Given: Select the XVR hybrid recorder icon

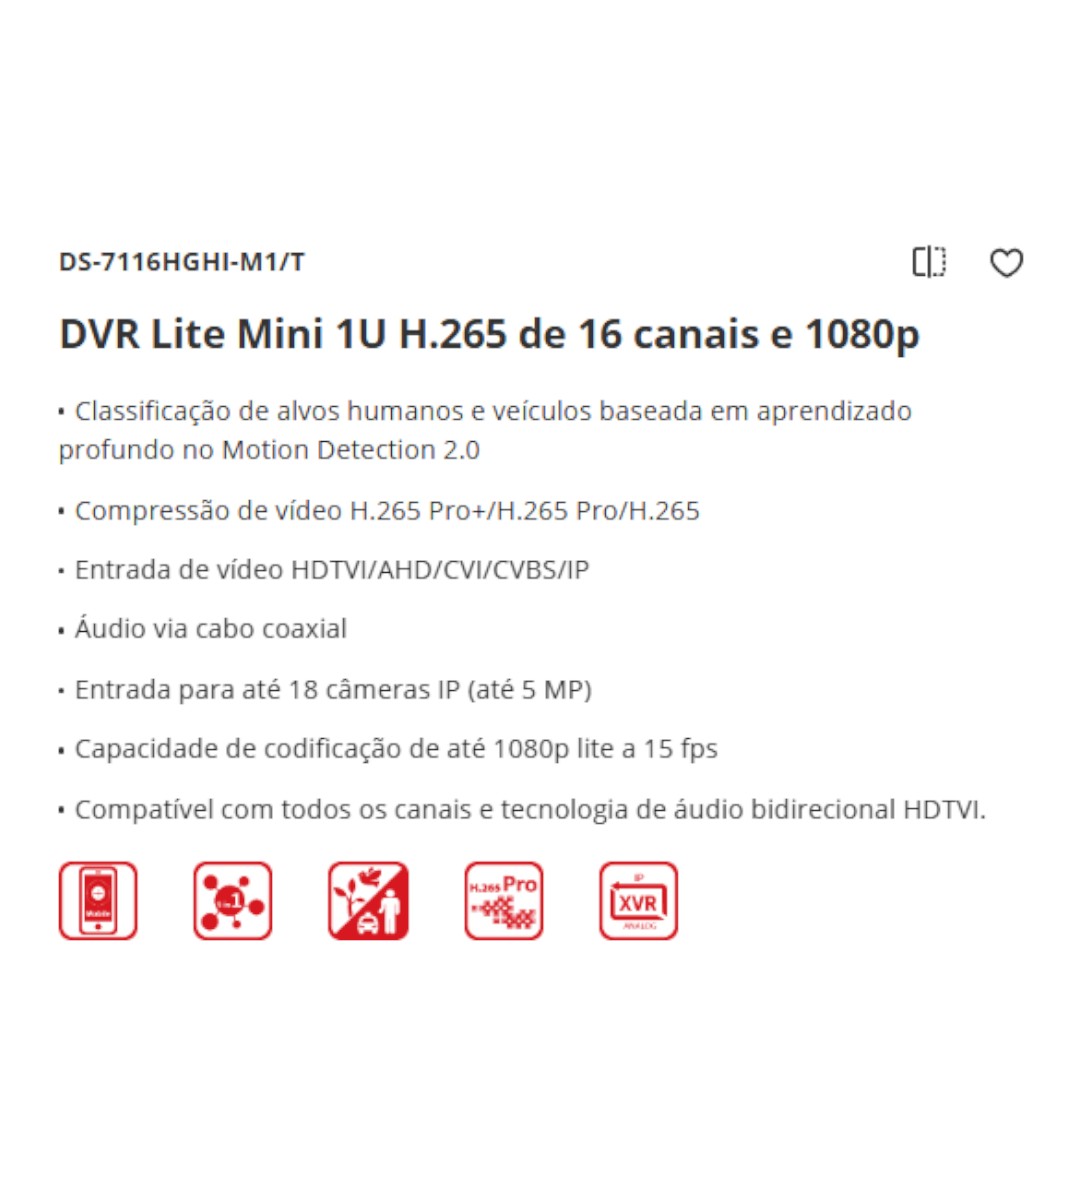Looking at the screenshot, I should (x=638, y=901).
